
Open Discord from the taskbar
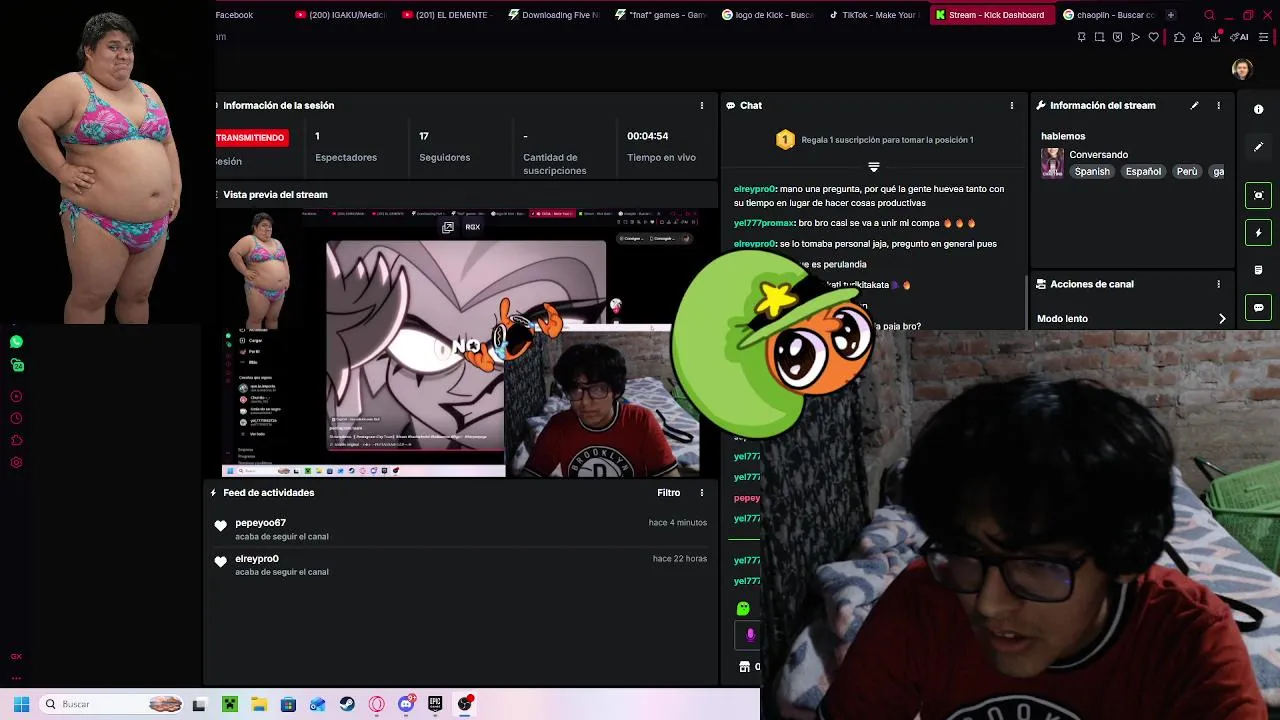pos(406,704)
